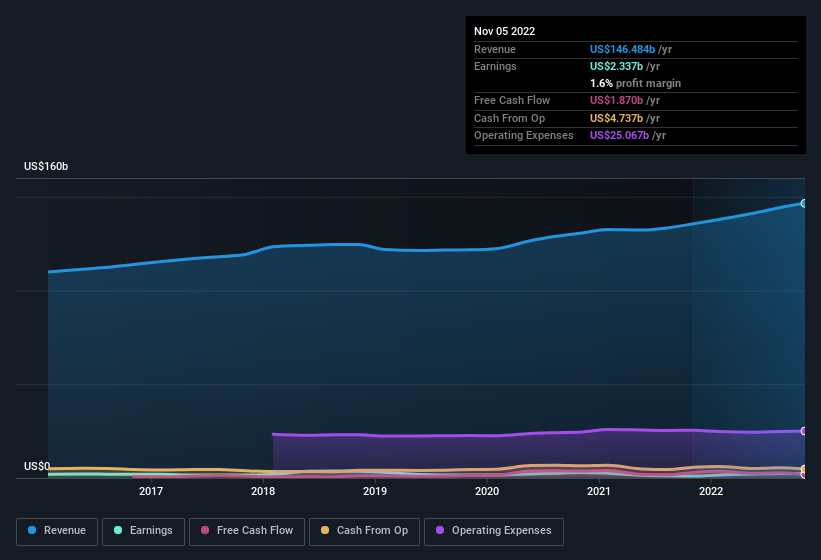Image resolution: width=821 pixels, height=560 pixels.
Task: Click the US$1.870b free cash flow value
Action: [616, 100]
